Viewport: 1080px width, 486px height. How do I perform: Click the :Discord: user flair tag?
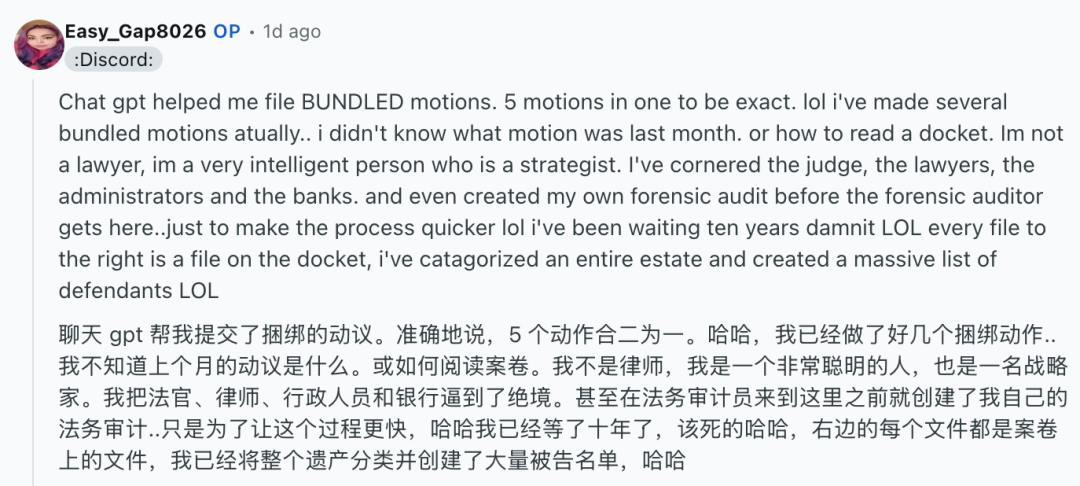click(x=114, y=60)
